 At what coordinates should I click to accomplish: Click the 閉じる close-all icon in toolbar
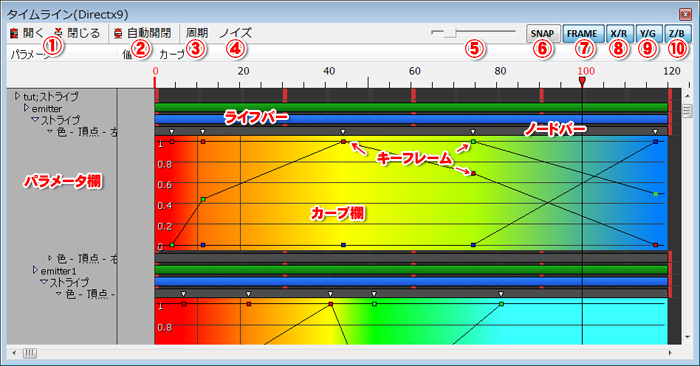pyautogui.click(x=59, y=33)
